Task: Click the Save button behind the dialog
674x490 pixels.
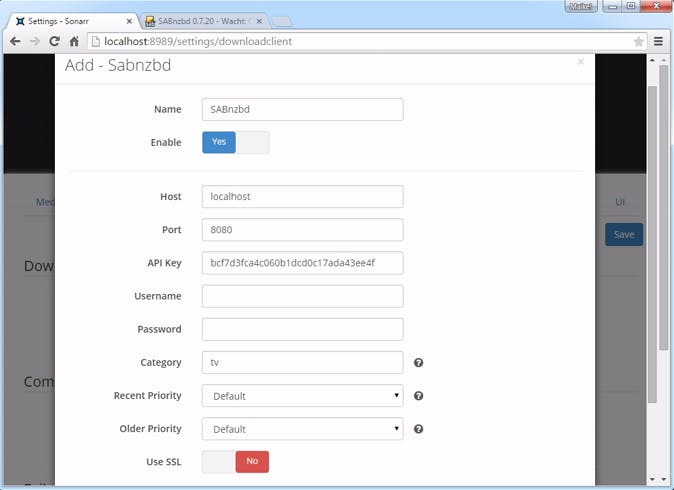Action: coord(624,235)
